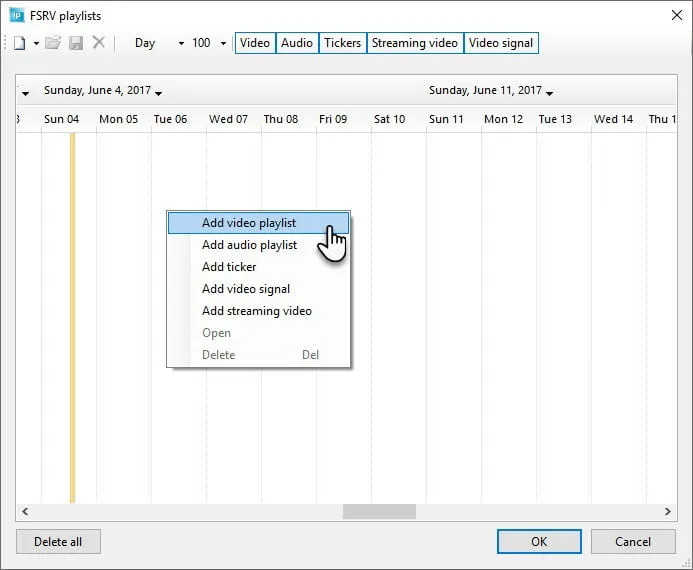The width and height of the screenshot is (693, 570).
Task: Click the Save floppy disk icon
Action: 76,43
